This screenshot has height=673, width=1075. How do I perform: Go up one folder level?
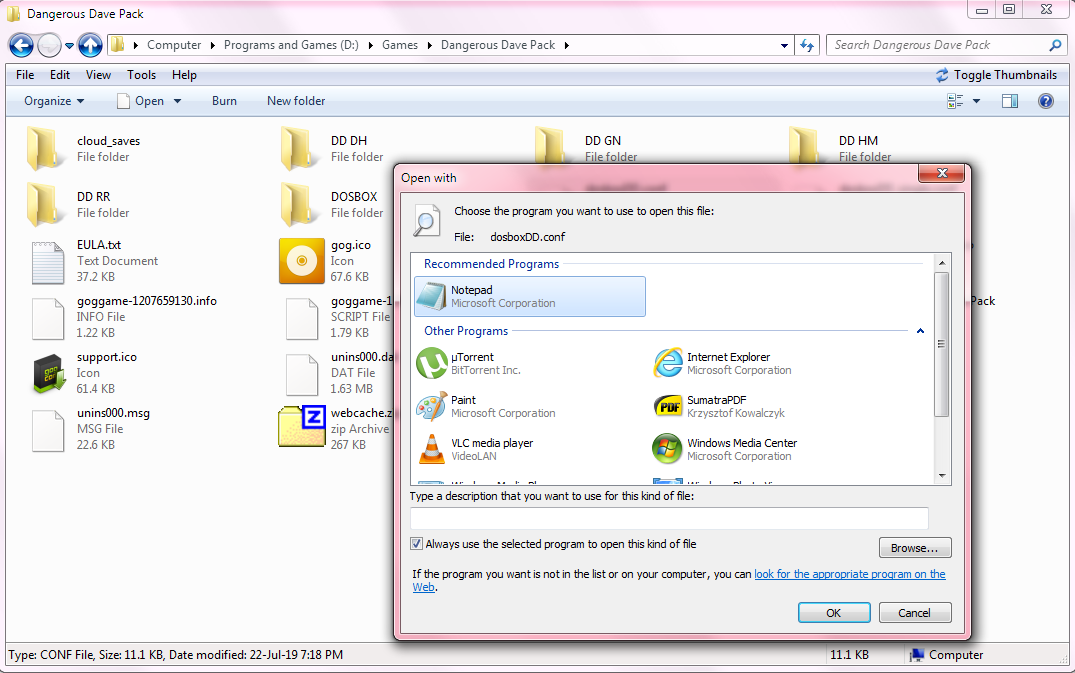(90, 45)
